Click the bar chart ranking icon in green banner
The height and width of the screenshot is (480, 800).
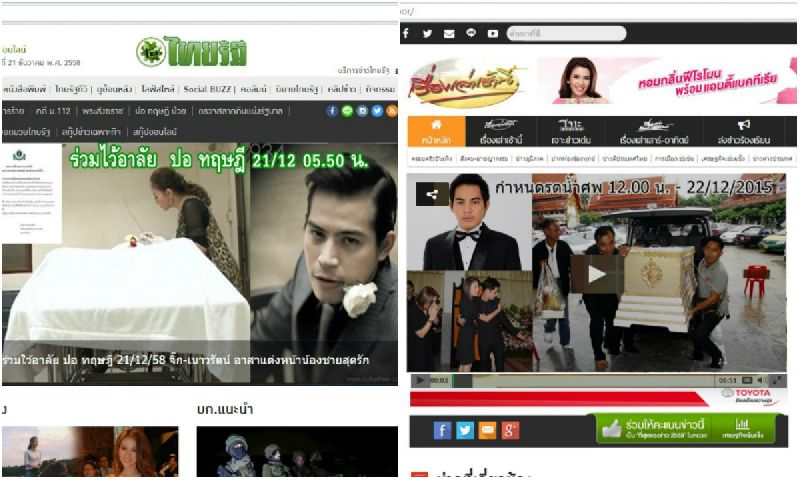[742, 425]
